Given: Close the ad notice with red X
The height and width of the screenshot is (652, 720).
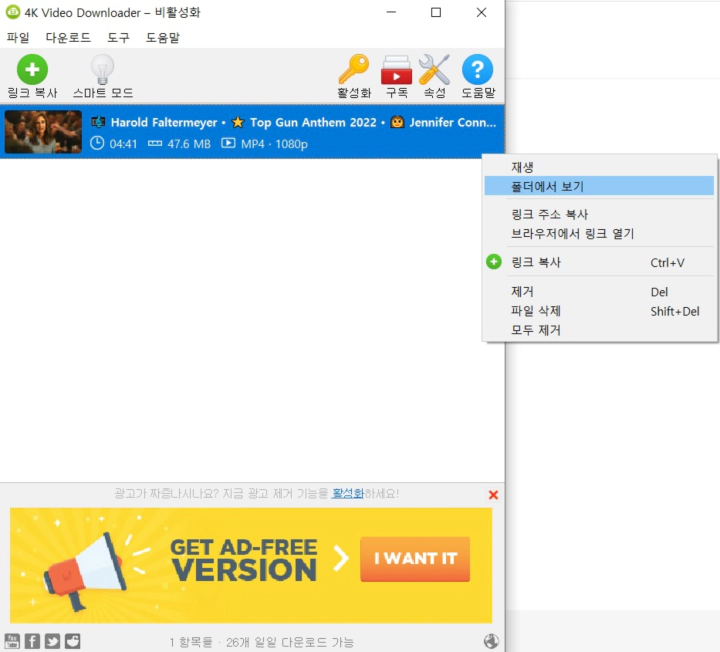Looking at the screenshot, I should pyautogui.click(x=493, y=495).
